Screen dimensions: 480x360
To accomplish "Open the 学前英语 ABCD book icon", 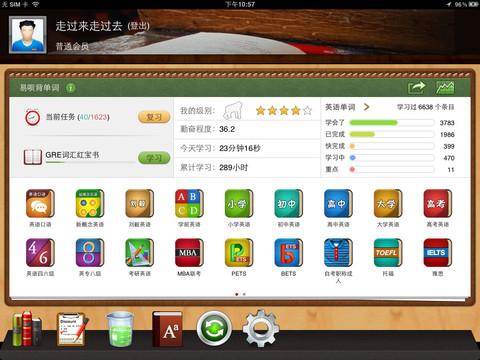I will click(189, 203).
